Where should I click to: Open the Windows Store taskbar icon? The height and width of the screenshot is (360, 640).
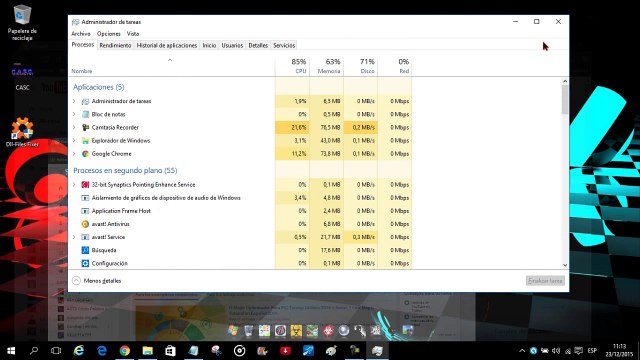(170, 351)
